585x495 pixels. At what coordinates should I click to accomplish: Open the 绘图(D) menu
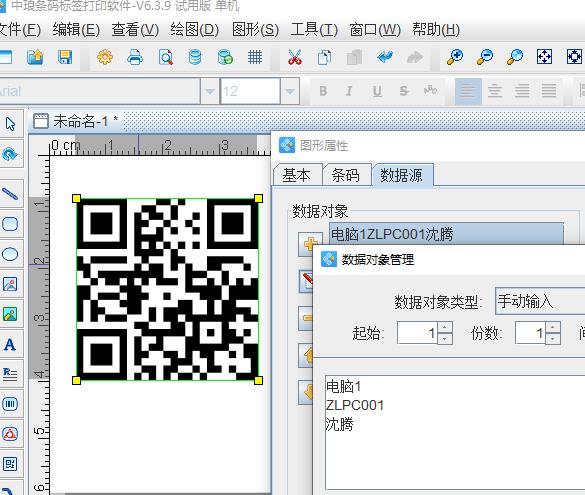coord(194,29)
